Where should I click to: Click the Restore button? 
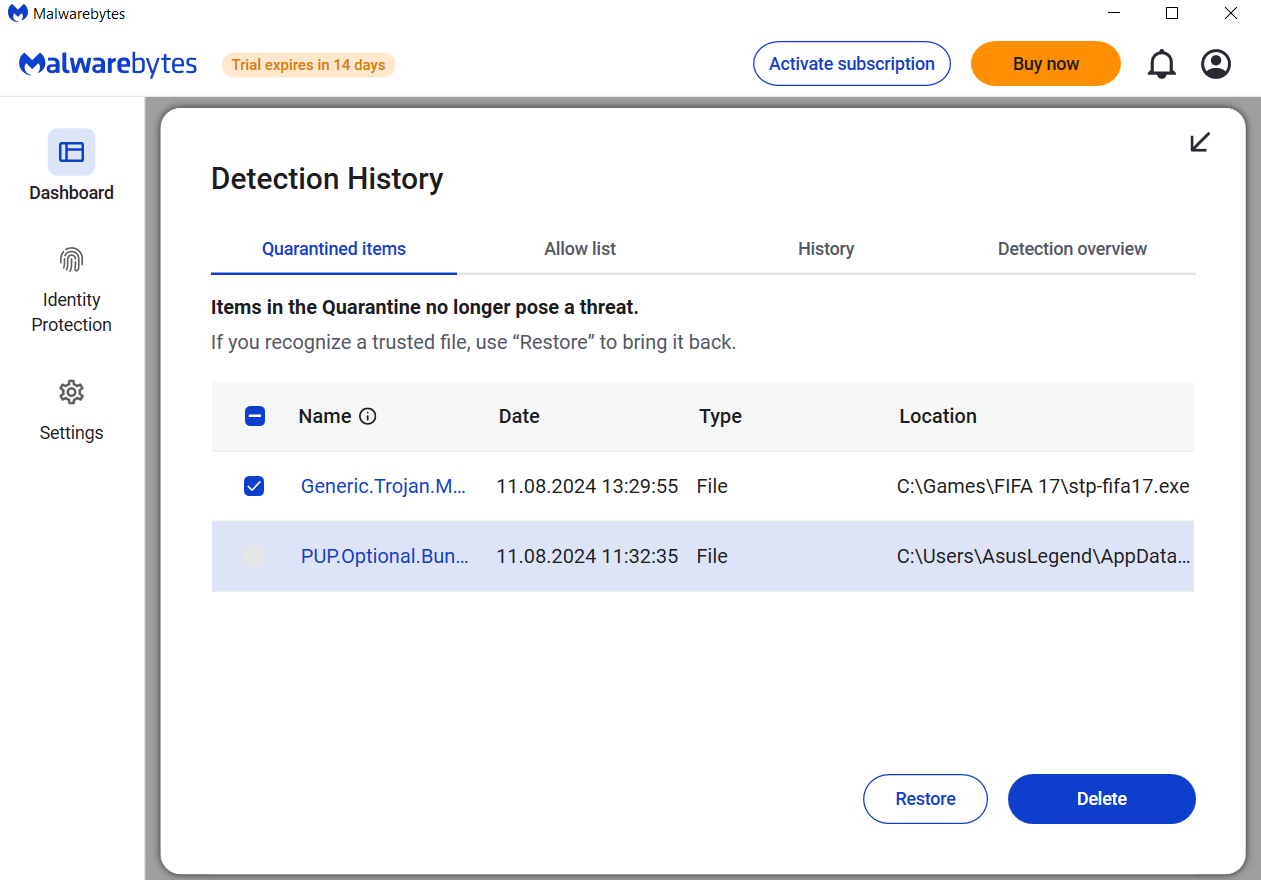925,799
